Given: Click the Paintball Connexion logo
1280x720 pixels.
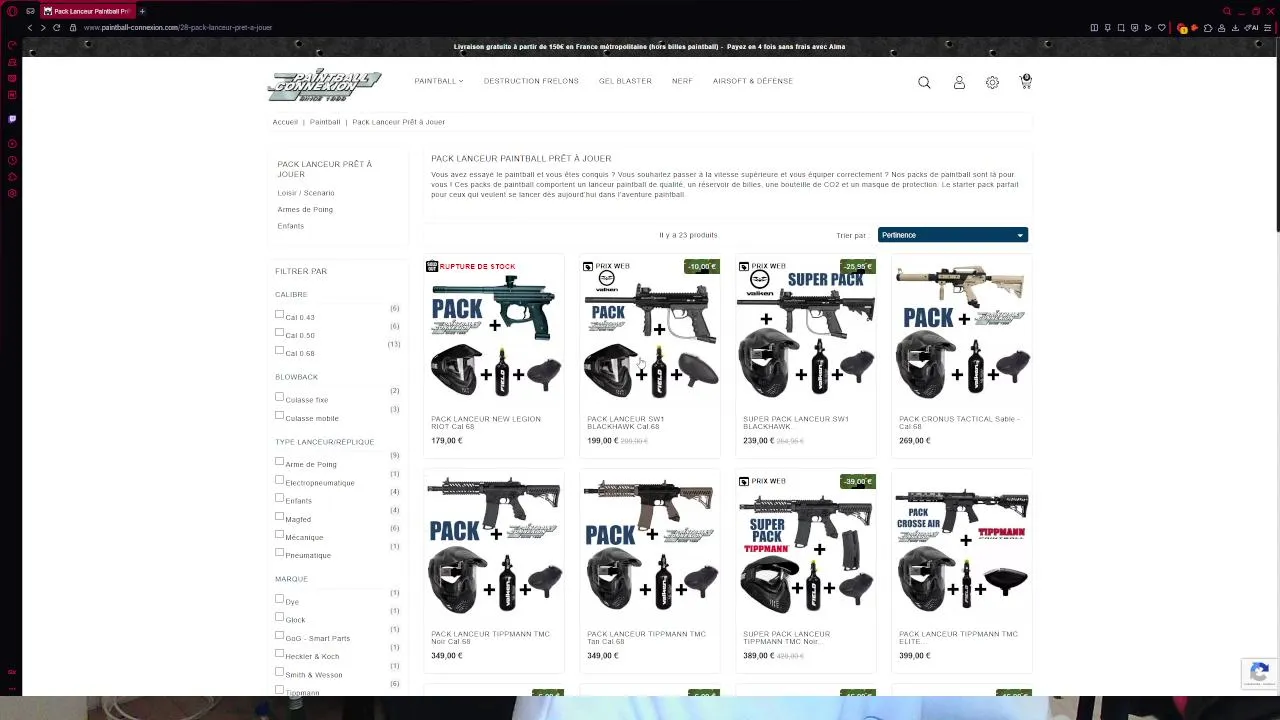Looking at the screenshot, I should tap(324, 84).
